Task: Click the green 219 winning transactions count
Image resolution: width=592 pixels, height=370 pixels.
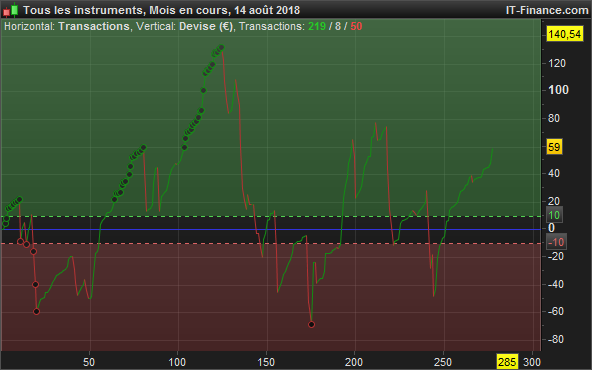Action: pyautogui.click(x=317, y=26)
